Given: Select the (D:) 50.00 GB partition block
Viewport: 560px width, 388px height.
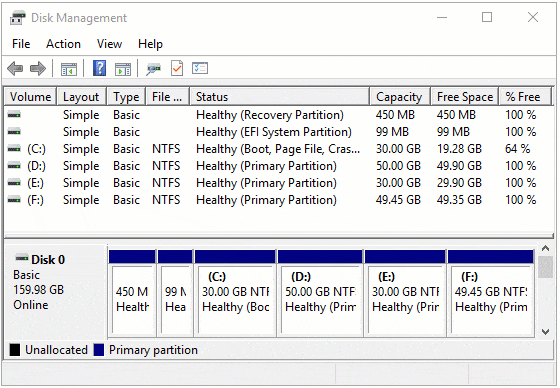Looking at the screenshot, I should click(x=320, y=293).
